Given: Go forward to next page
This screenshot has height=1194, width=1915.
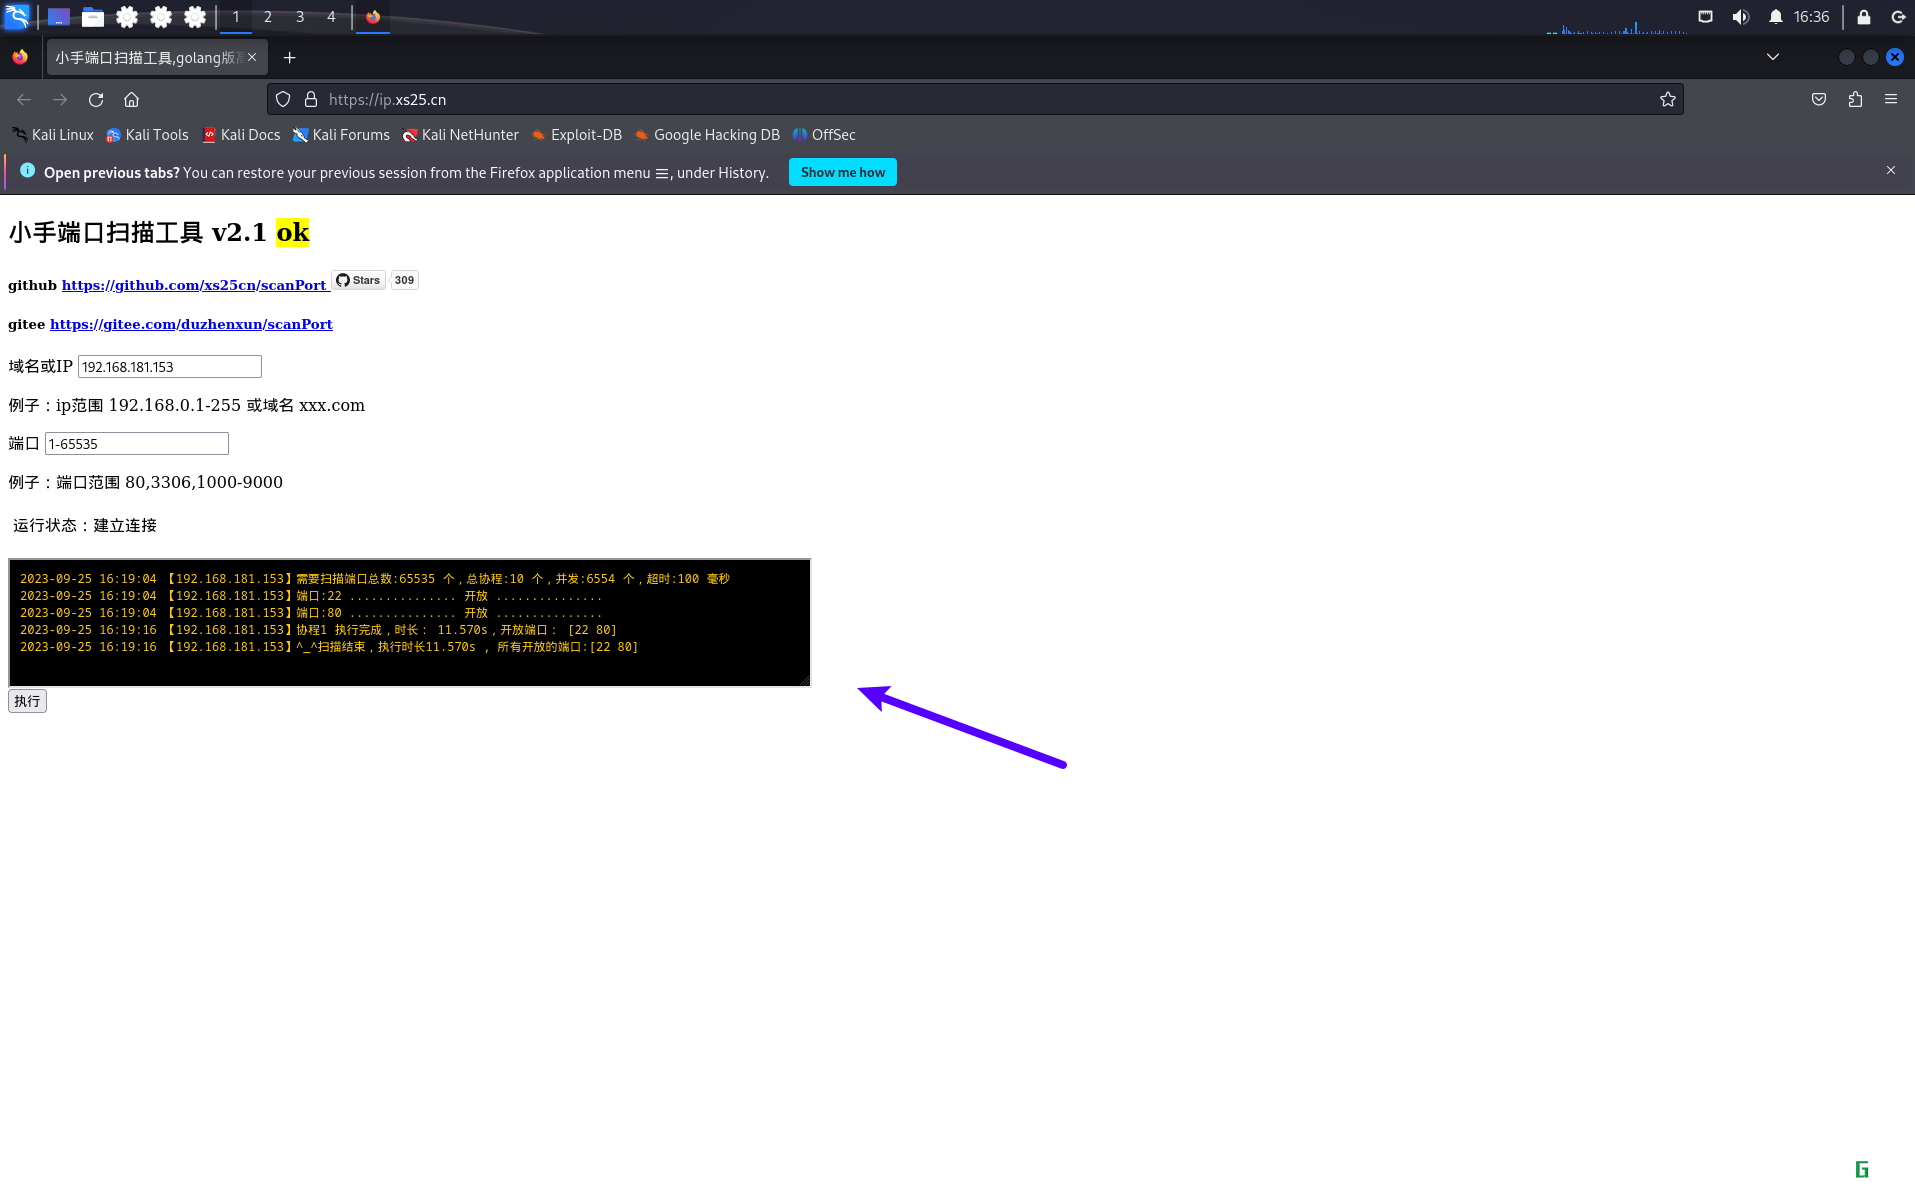Looking at the screenshot, I should click(x=60, y=100).
